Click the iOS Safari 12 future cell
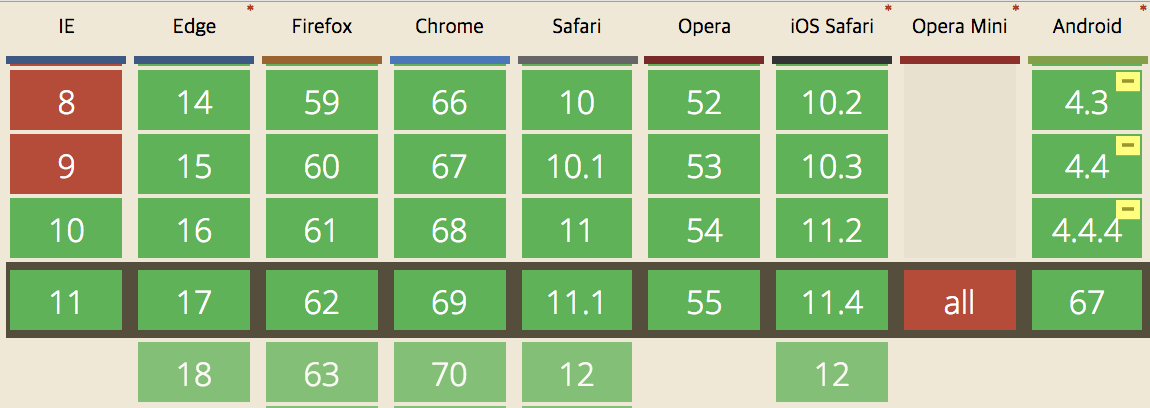This screenshot has height=408, width=1150. click(832, 372)
